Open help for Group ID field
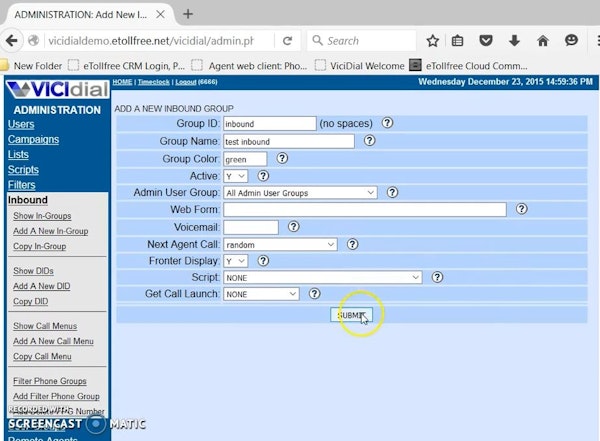Screen dimensions: 600x441 [x=387, y=123]
